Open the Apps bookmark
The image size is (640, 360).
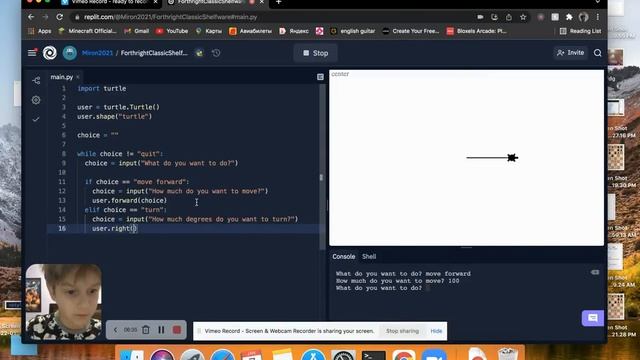click(x=40, y=31)
